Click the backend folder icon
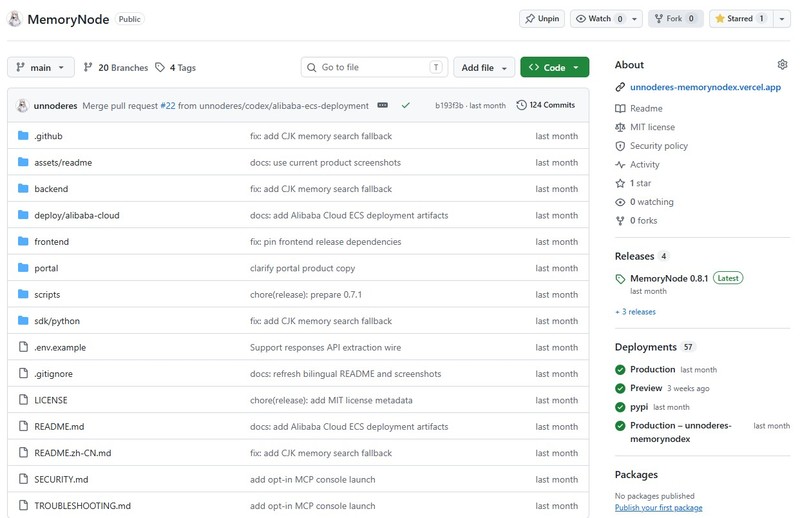Image resolution: width=800 pixels, height=518 pixels. pos(23,188)
